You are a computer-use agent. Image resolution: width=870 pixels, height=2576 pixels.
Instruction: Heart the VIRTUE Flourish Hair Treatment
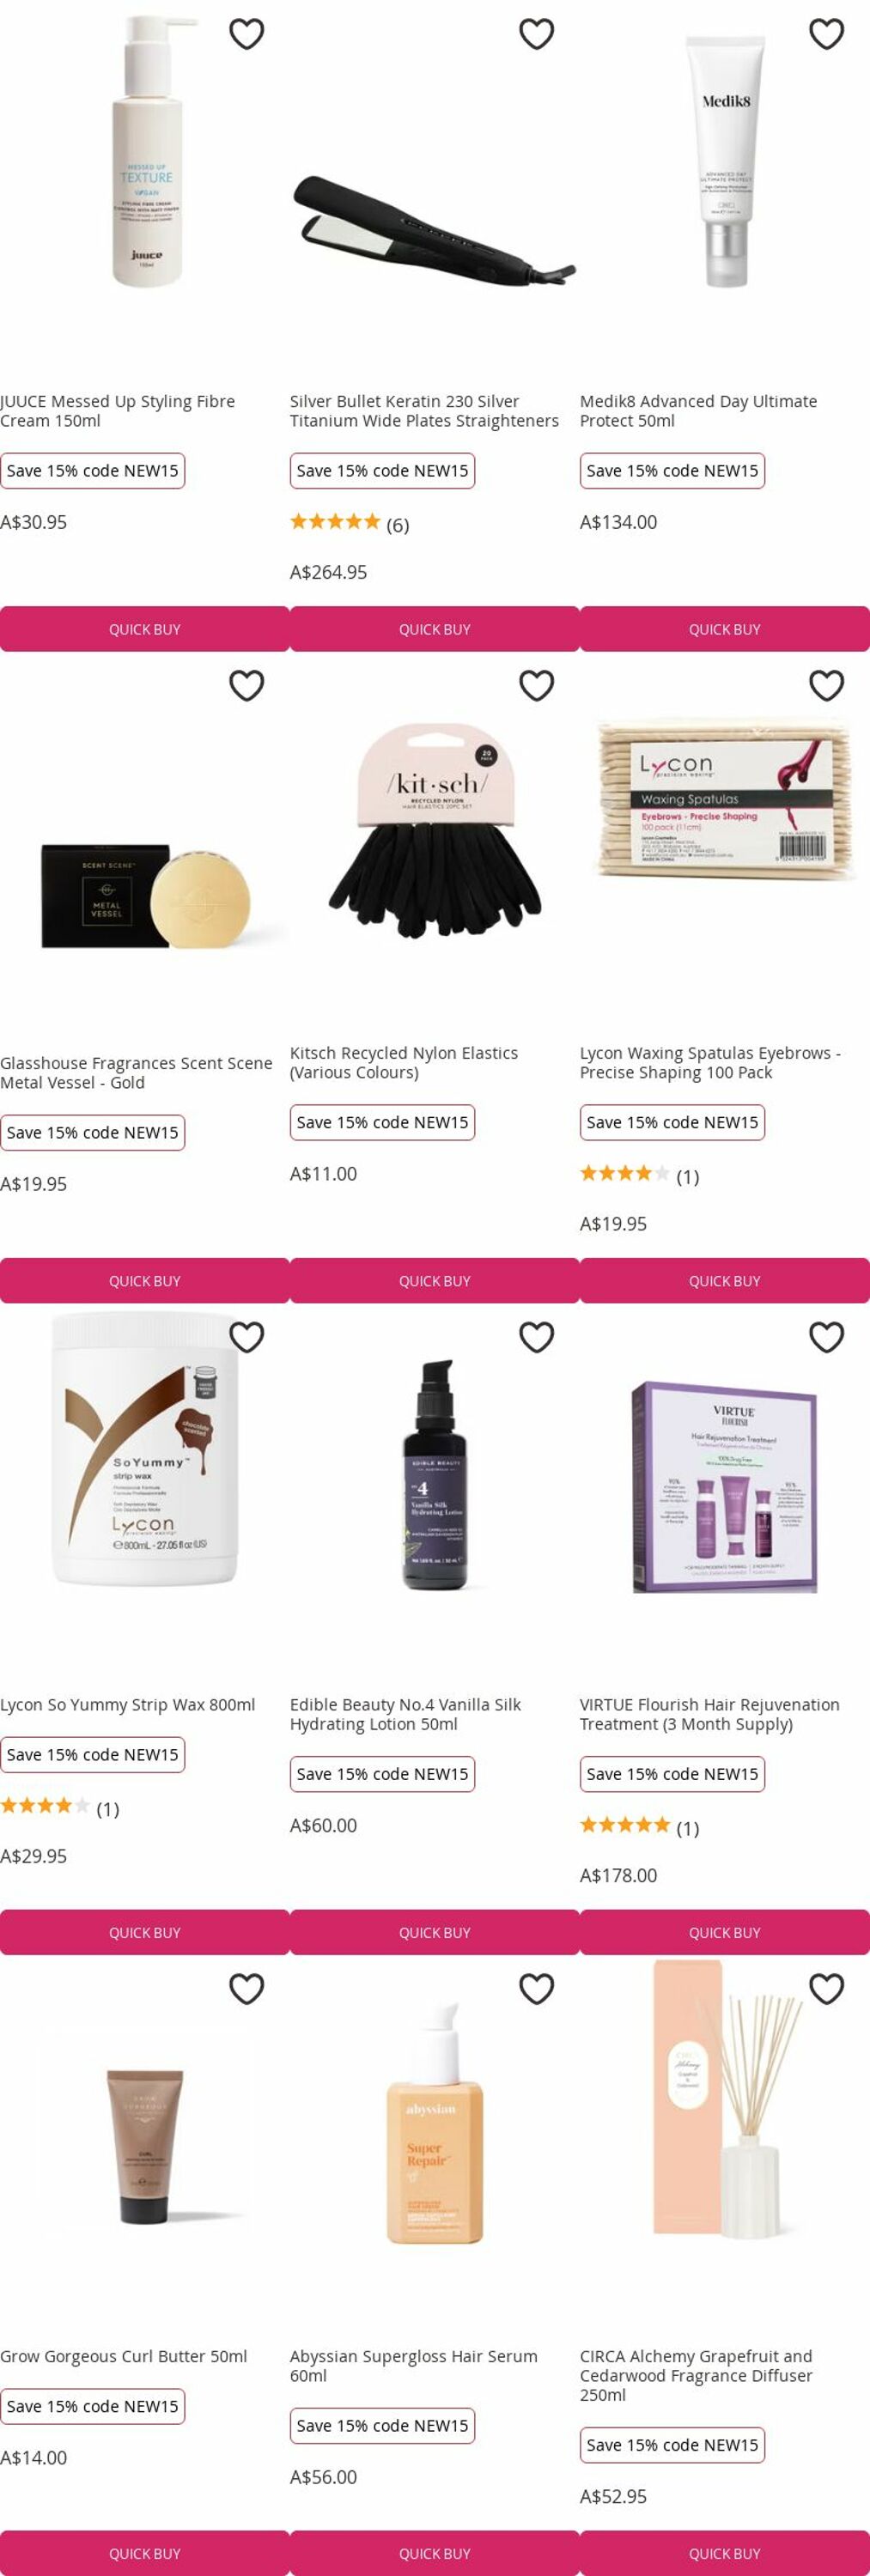[x=827, y=1337]
